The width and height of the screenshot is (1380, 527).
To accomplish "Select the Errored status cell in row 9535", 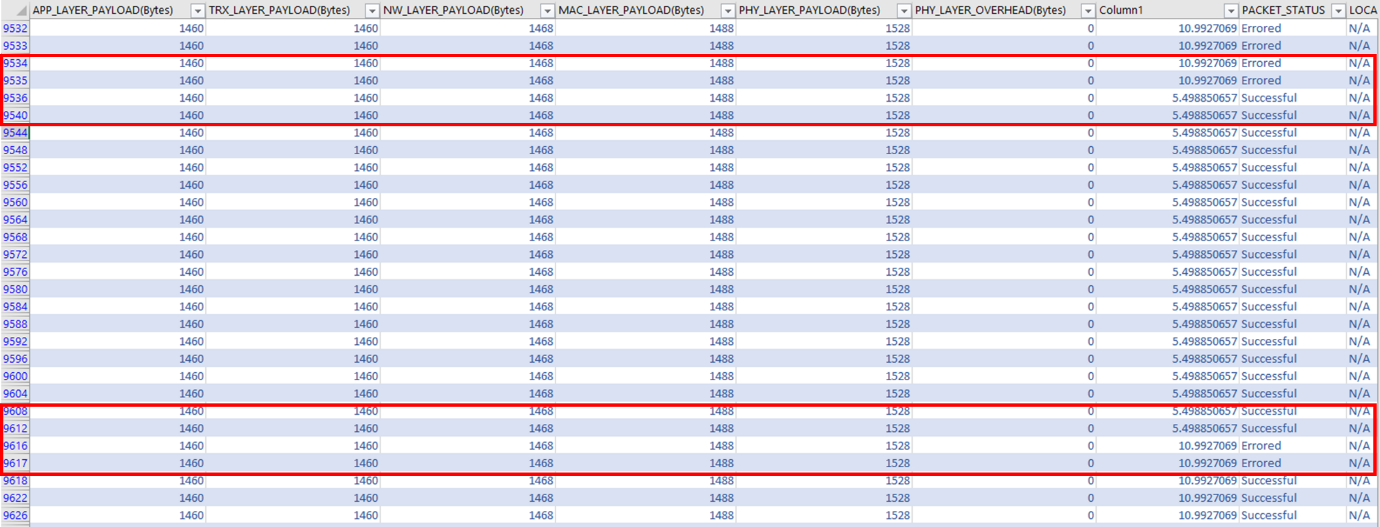I will (x=1261, y=80).
